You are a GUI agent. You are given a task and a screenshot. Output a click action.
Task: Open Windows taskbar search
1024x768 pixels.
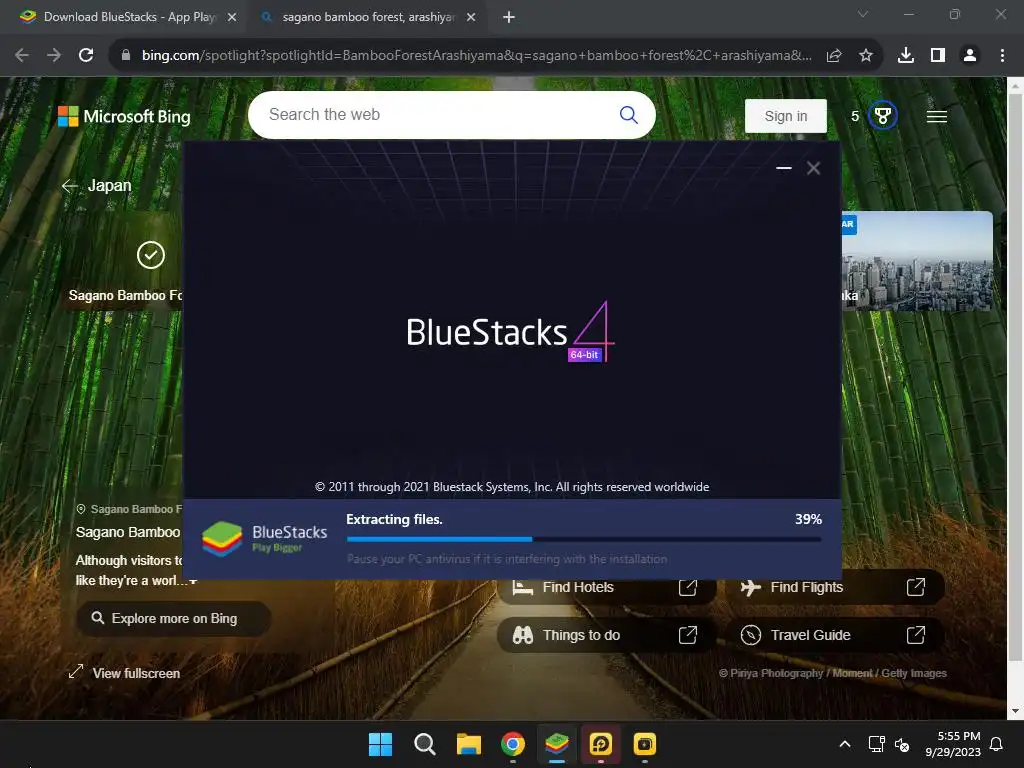tap(424, 744)
